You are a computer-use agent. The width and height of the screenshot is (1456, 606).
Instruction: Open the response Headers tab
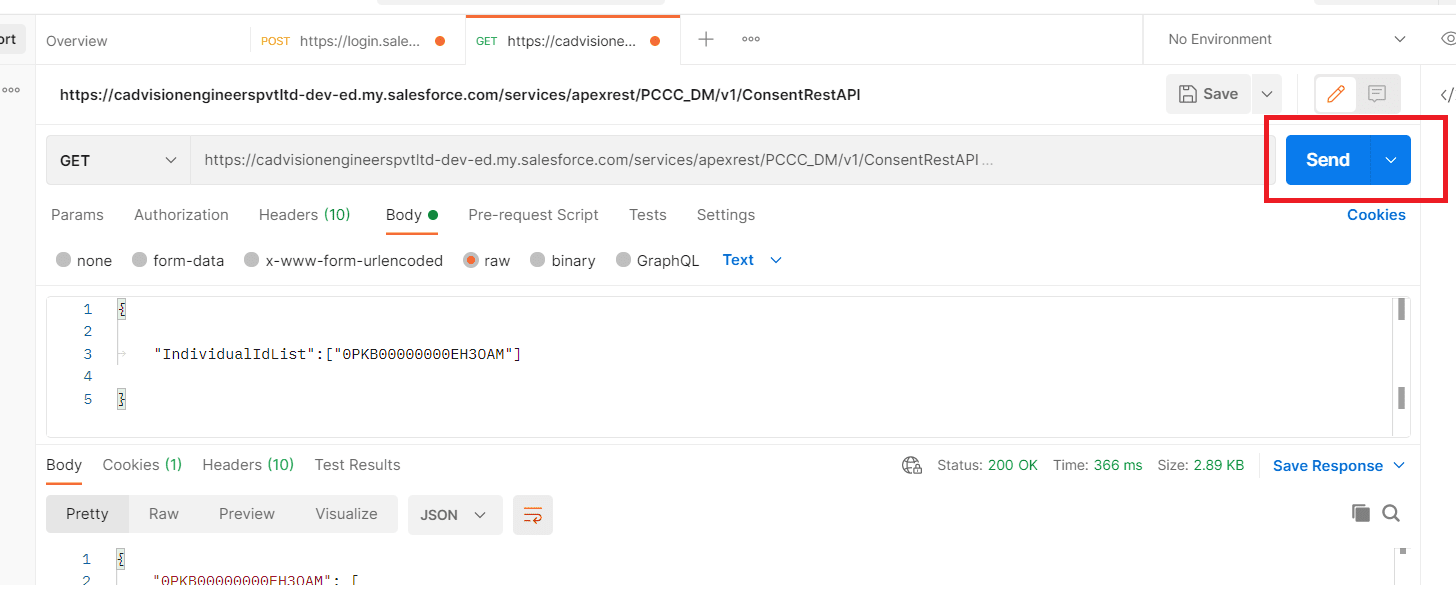point(247,464)
